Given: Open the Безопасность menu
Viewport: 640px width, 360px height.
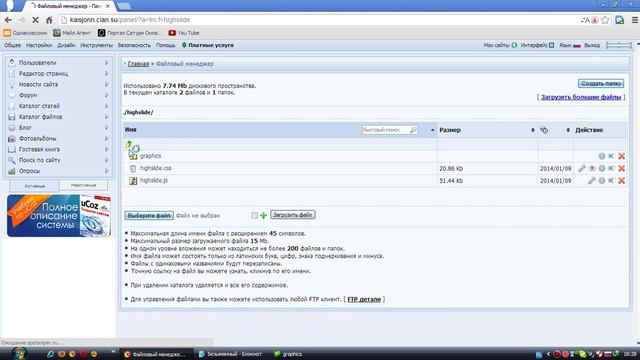Looking at the screenshot, I should point(134,45).
